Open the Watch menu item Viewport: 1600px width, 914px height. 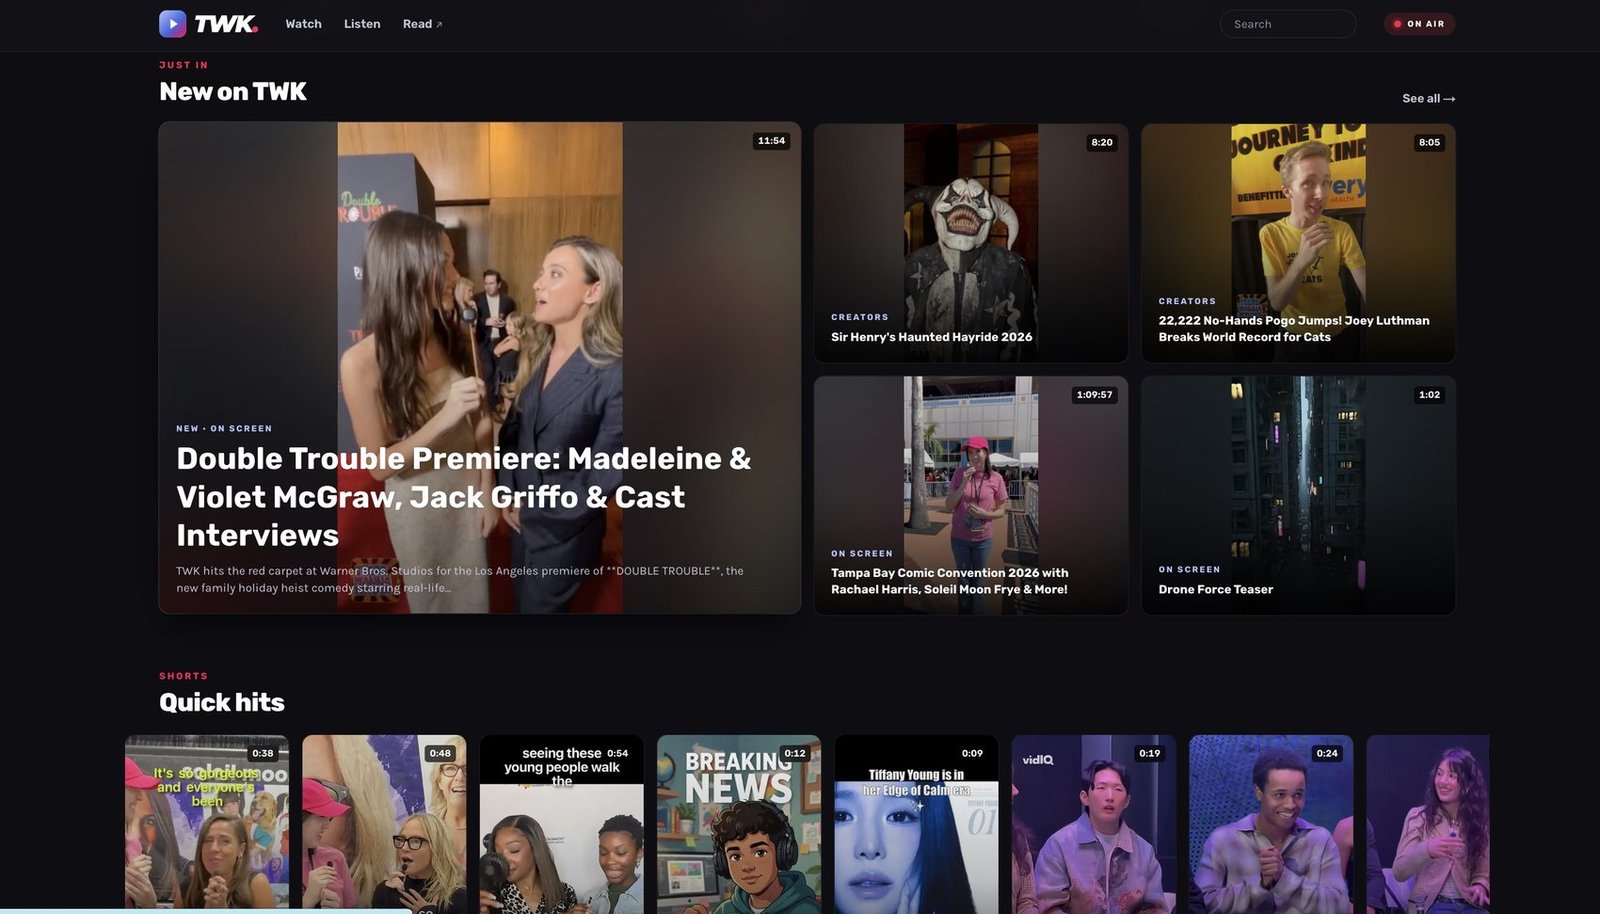point(303,24)
